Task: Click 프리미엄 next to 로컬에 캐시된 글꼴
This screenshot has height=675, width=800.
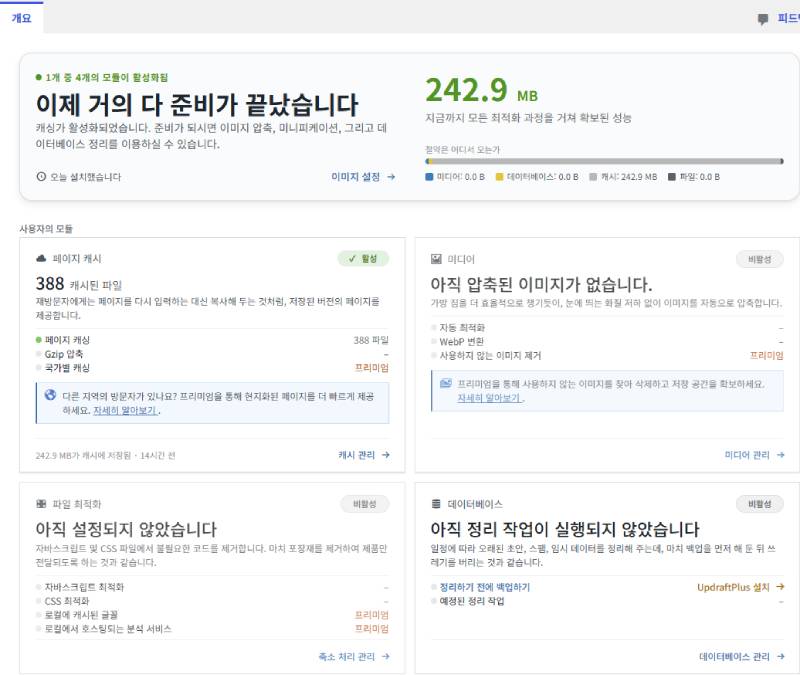Action: point(372,615)
